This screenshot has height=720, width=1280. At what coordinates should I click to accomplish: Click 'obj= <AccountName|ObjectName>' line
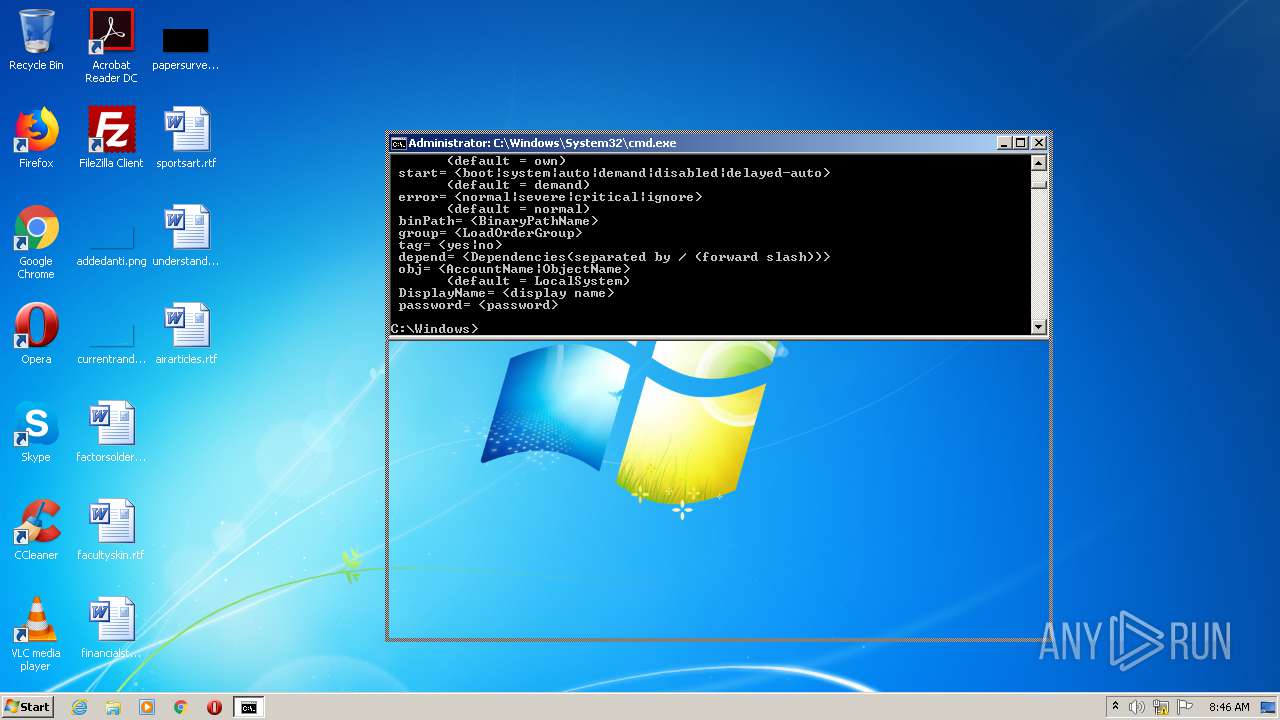point(514,269)
